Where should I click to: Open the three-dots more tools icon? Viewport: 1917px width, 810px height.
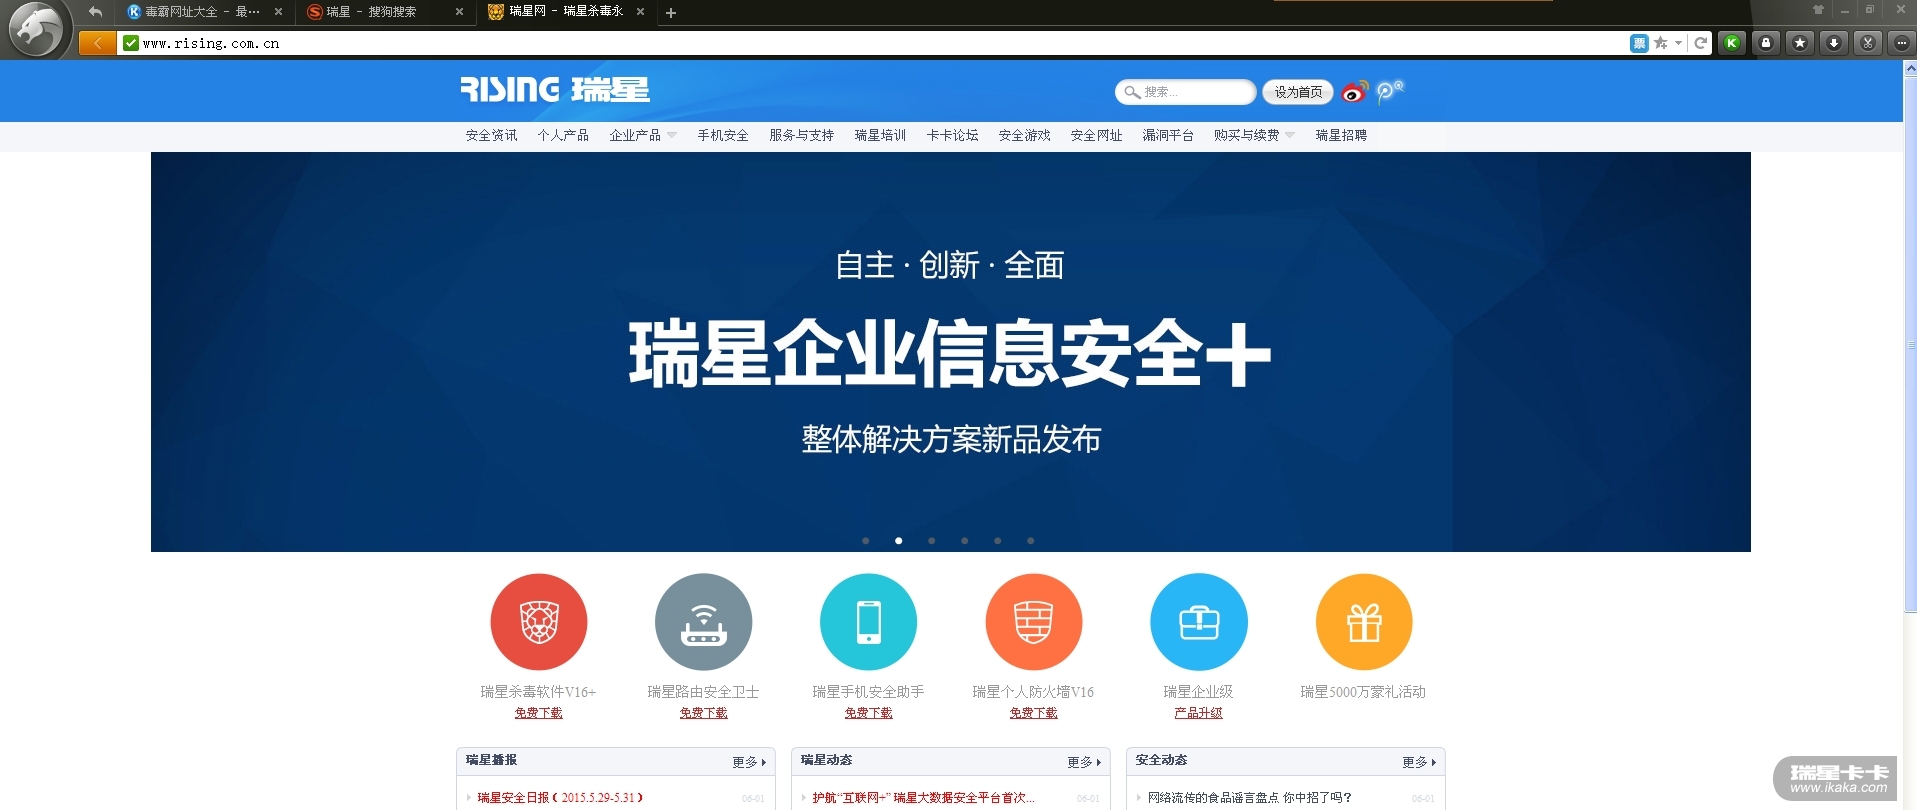pos(1901,43)
